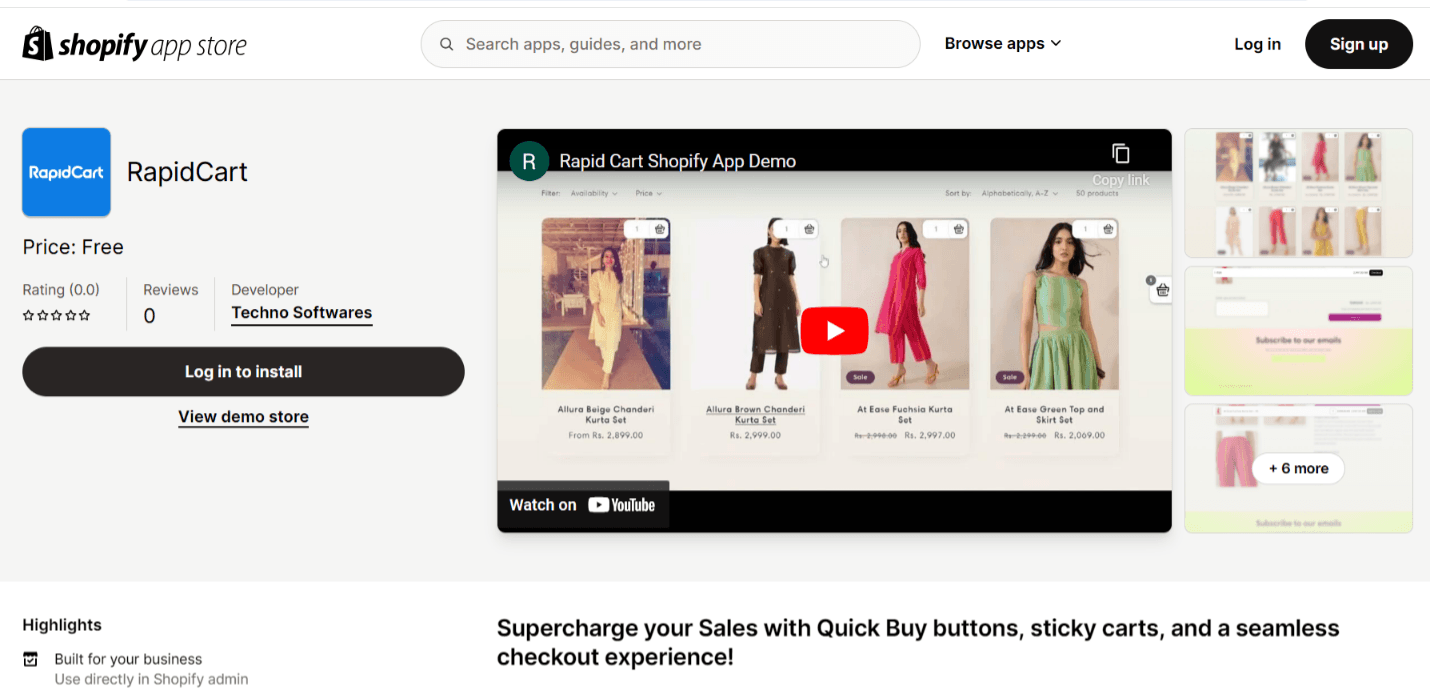Click the round R channel avatar
The width and height of the screenshot is (1430, 693).
pyautogui.click(x=529, y=161)
